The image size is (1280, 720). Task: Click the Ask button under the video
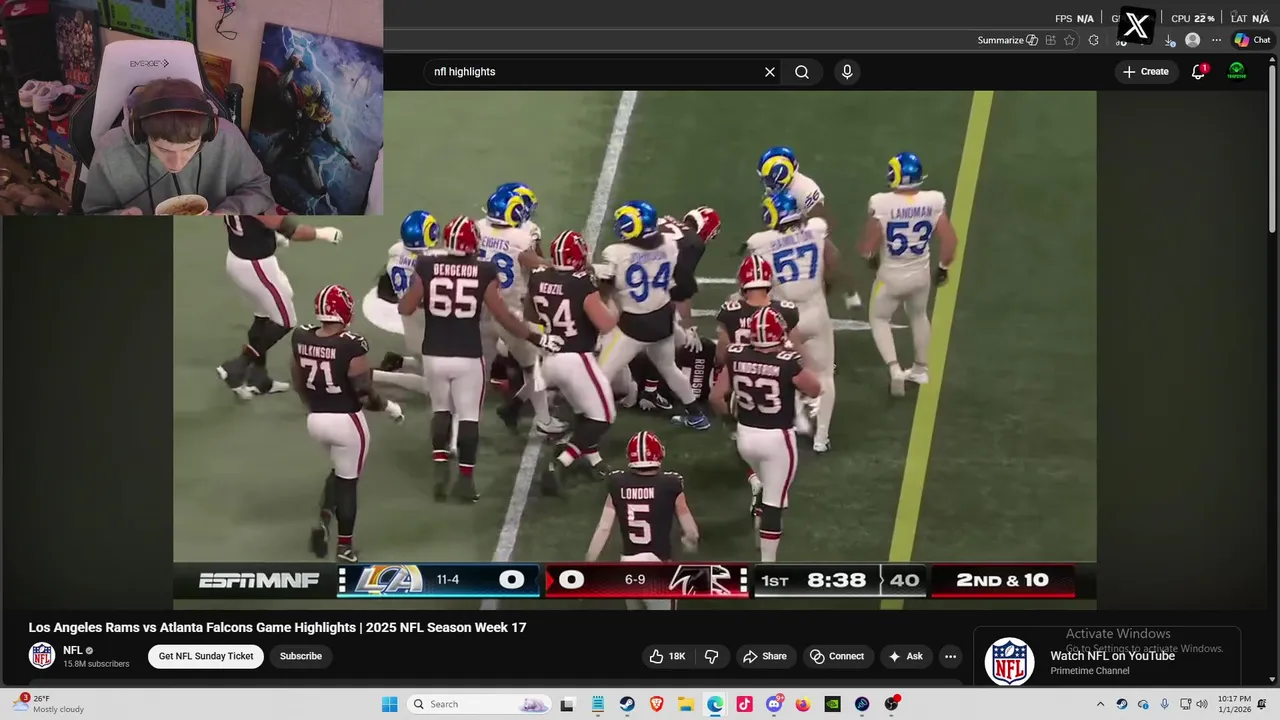[905, 656]
